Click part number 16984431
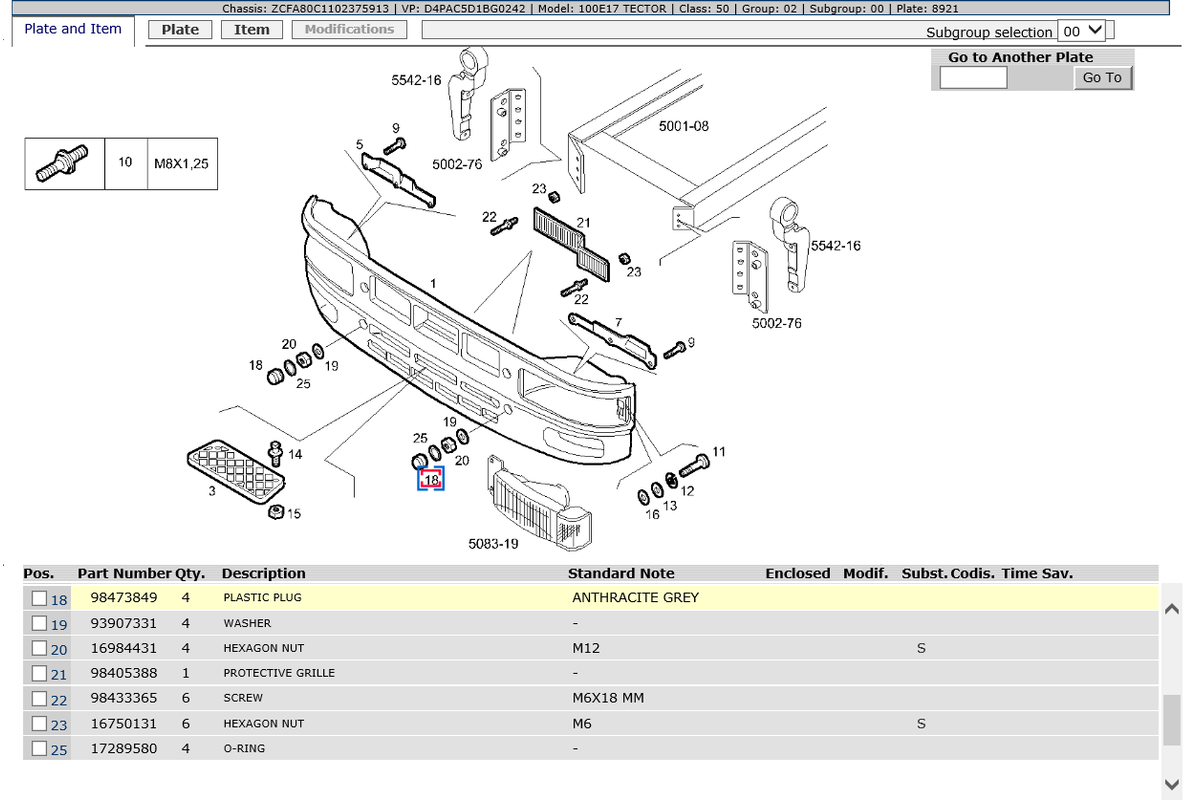The height and width of the screenshot is (800, 1197). coord(124,648)
